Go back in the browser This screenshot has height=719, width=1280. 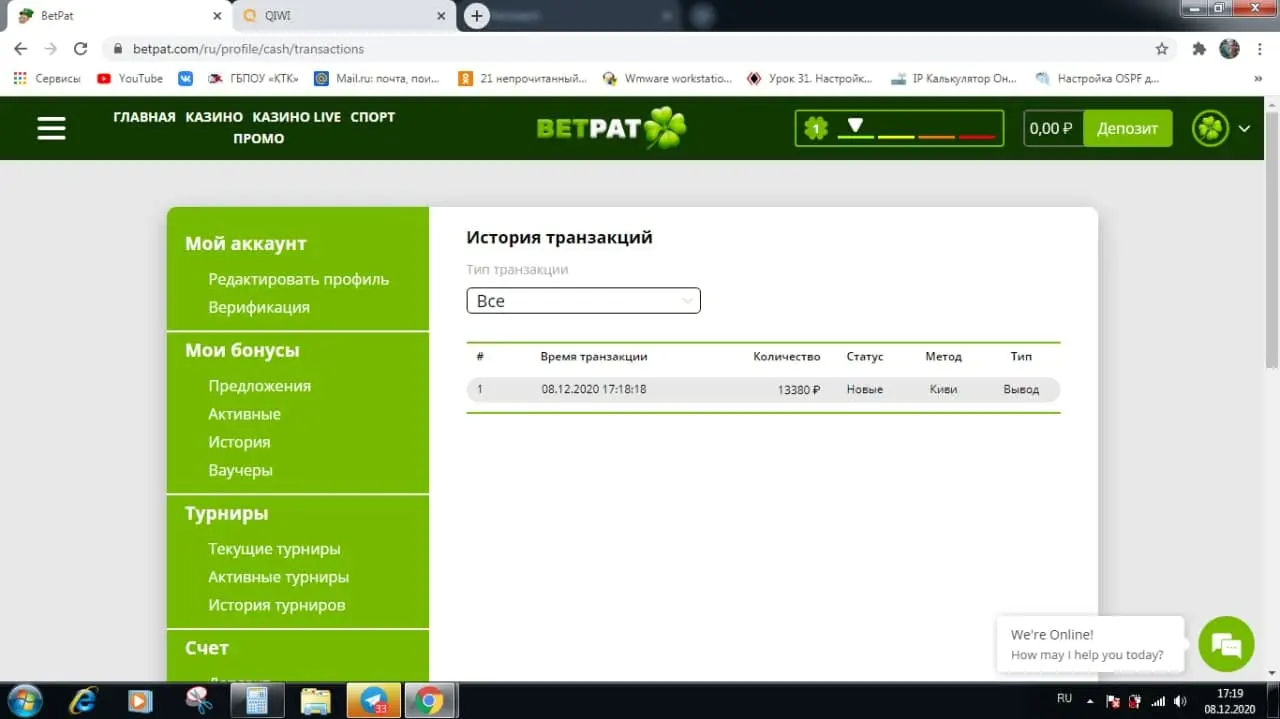coord(21,48)
